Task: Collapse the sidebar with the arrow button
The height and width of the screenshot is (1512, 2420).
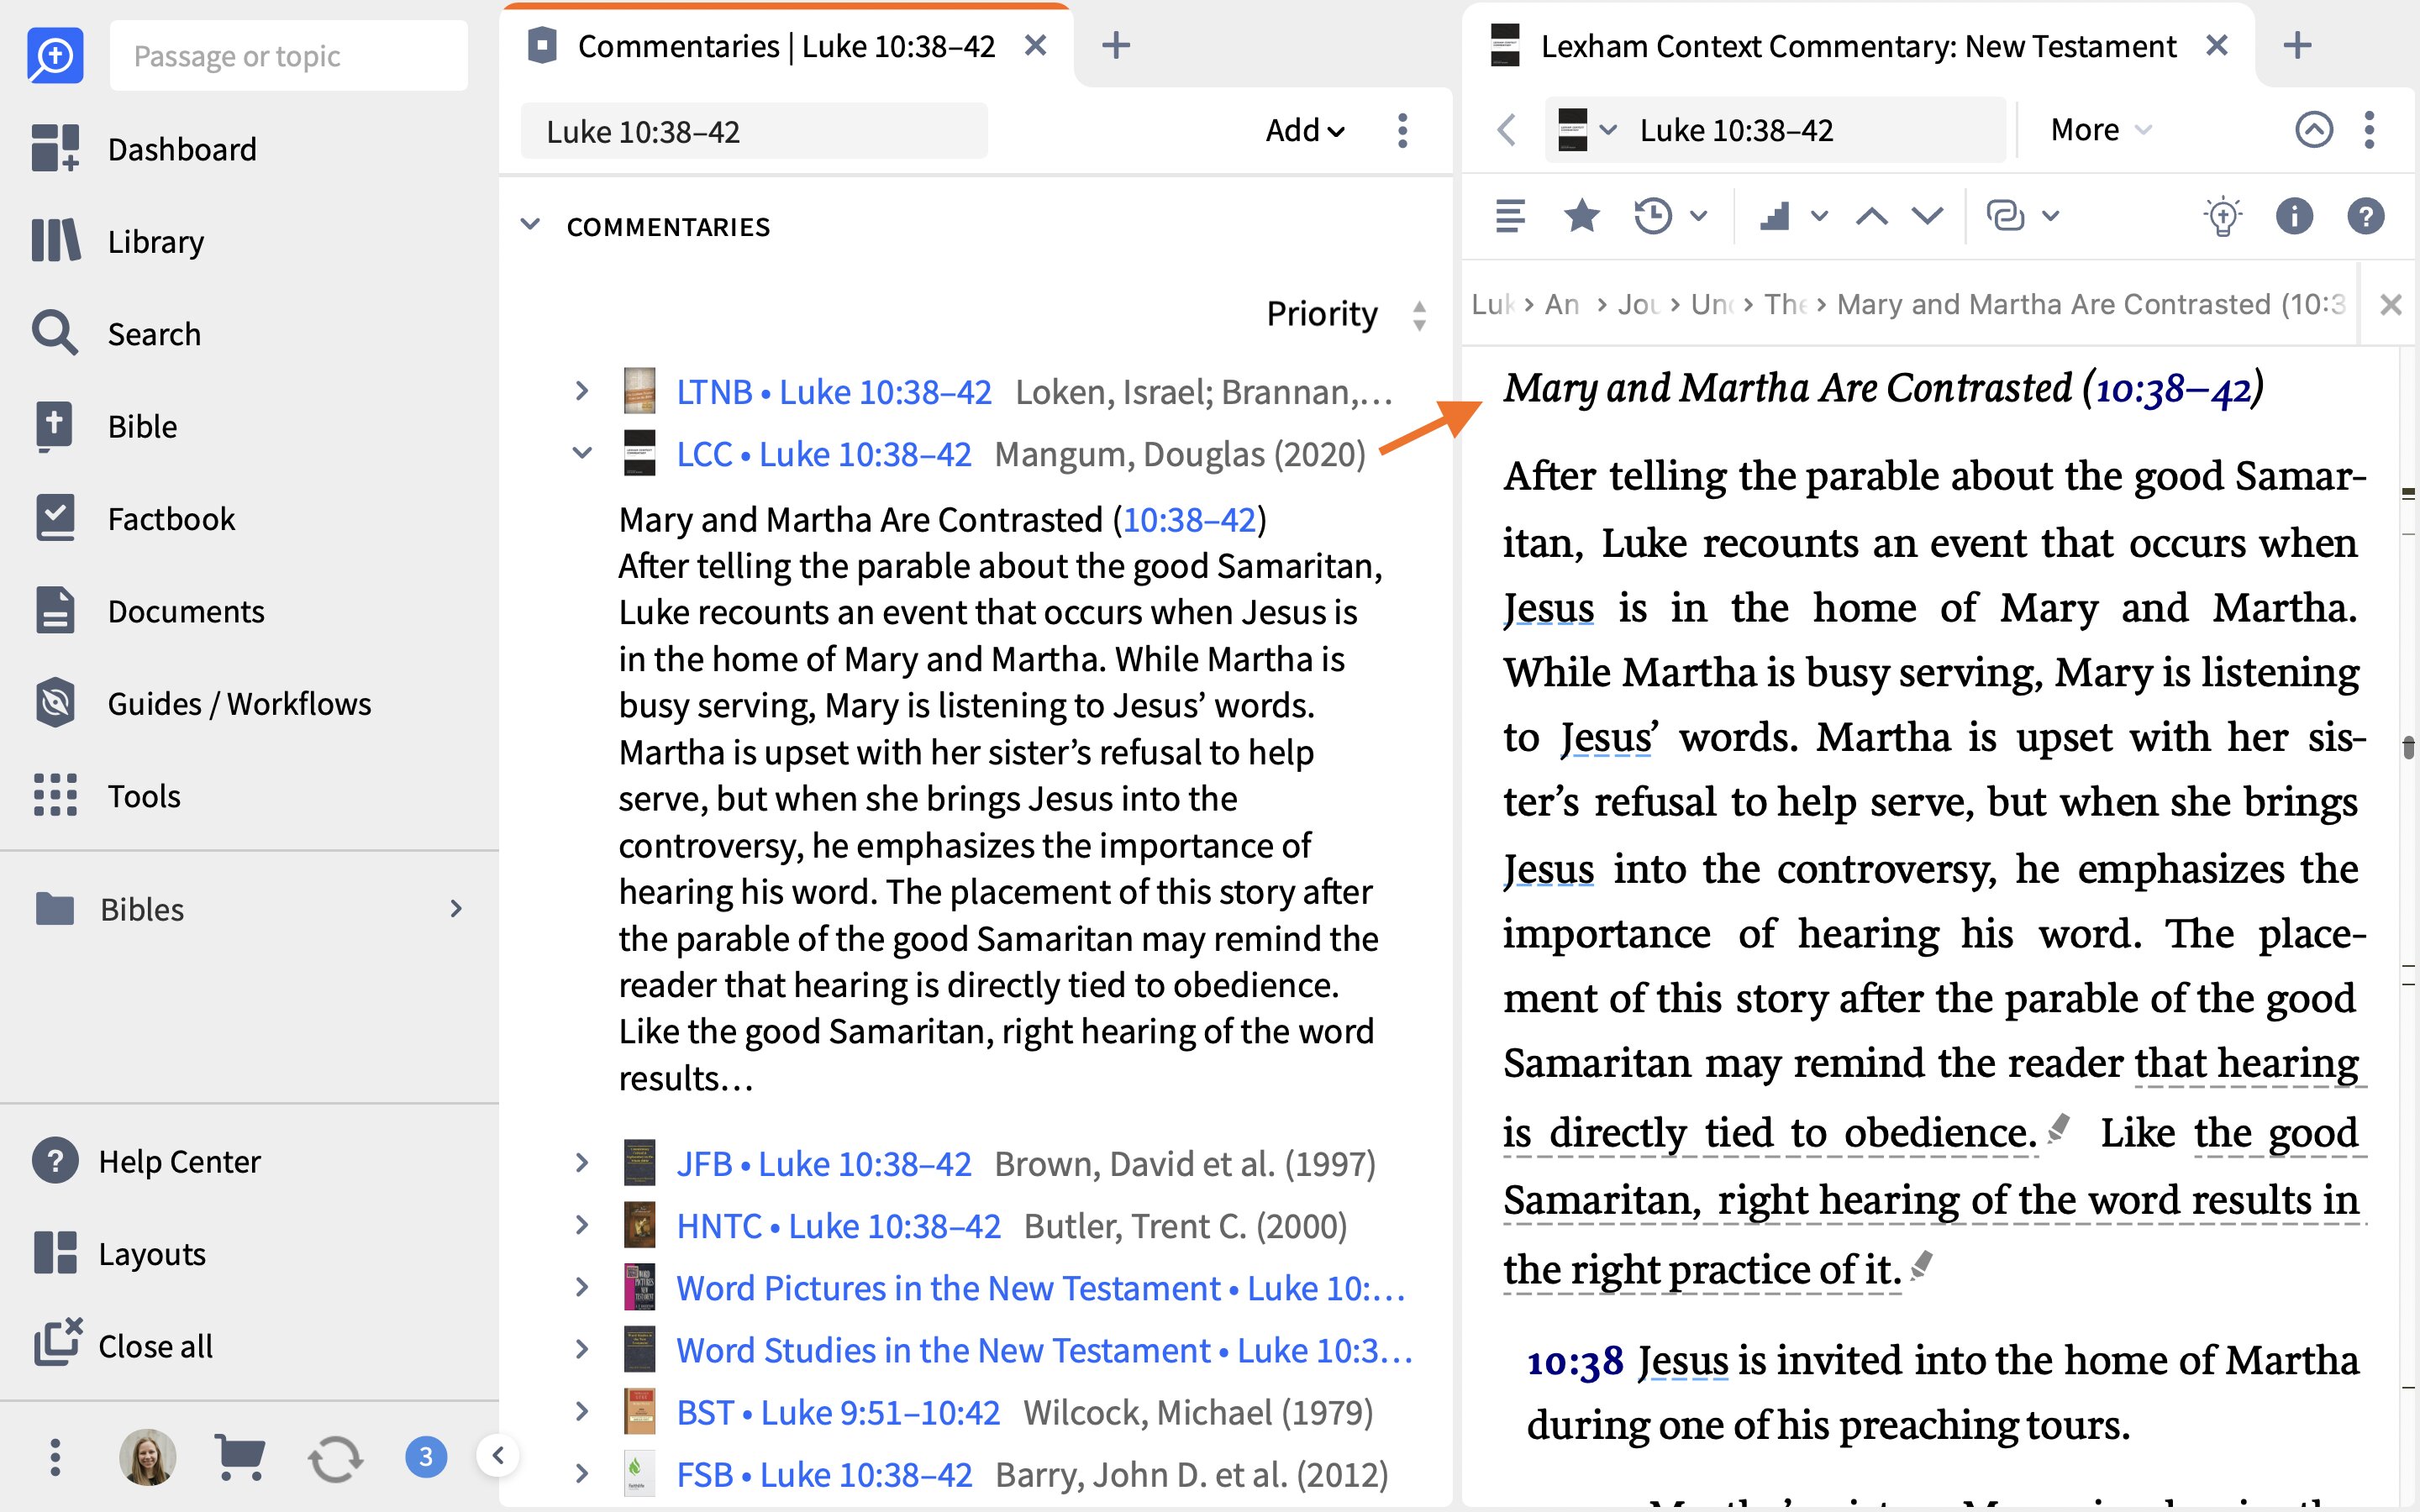Action: (x=498, y=1455)
